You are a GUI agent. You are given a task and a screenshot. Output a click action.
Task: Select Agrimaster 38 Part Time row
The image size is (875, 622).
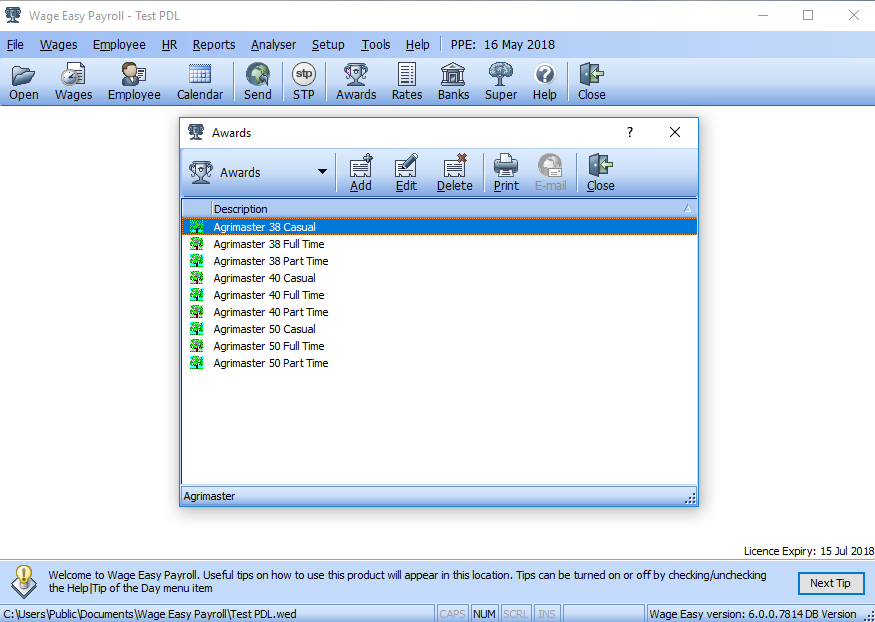coord(439,261)
